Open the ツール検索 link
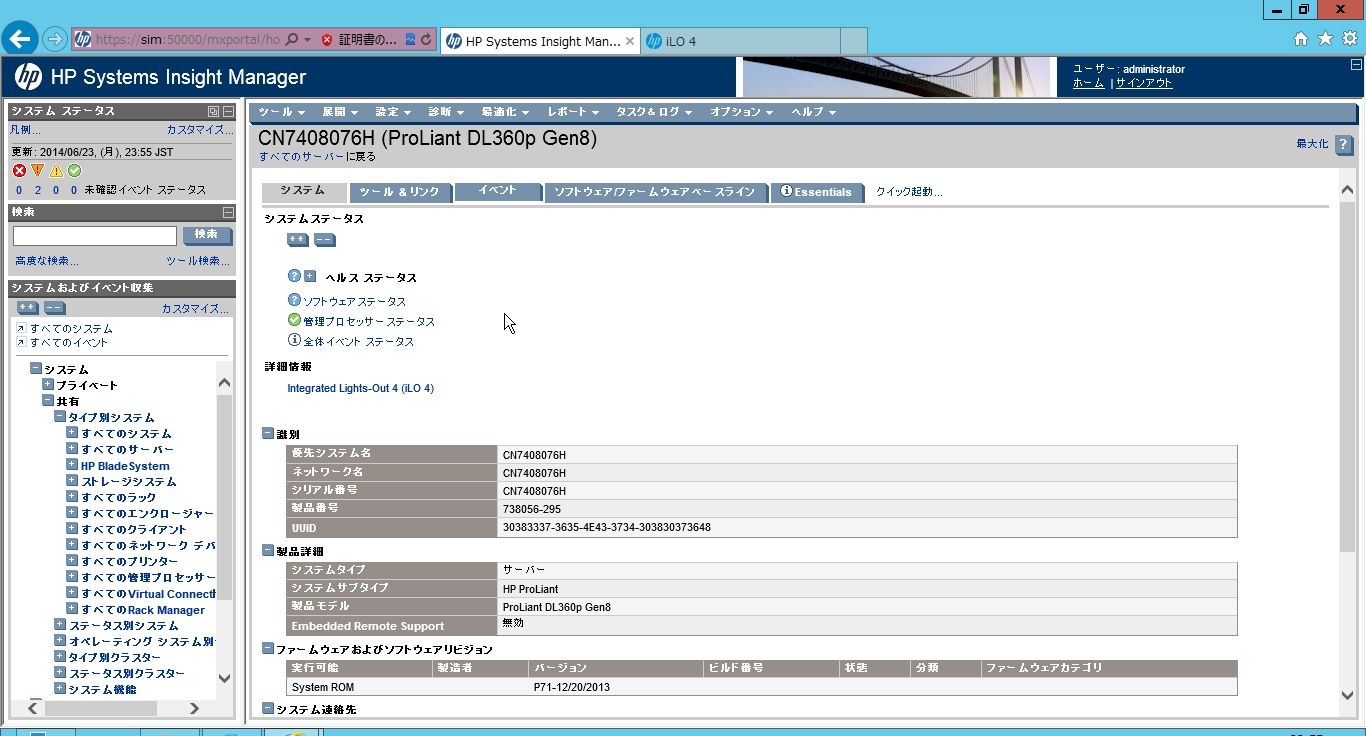This screenshot has width=1366, height=736. pyautogui.click(x=198, y=261)
